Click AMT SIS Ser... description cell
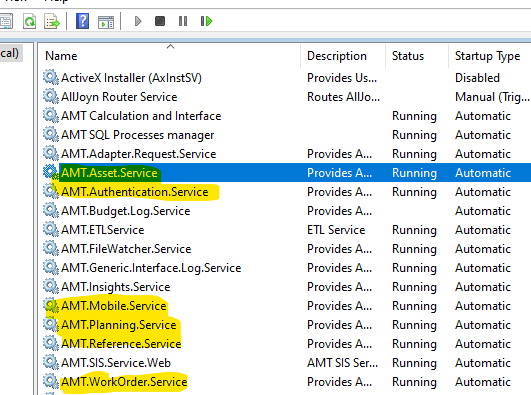The height and width of the screenshot is (395, 531). coord(342,363)
